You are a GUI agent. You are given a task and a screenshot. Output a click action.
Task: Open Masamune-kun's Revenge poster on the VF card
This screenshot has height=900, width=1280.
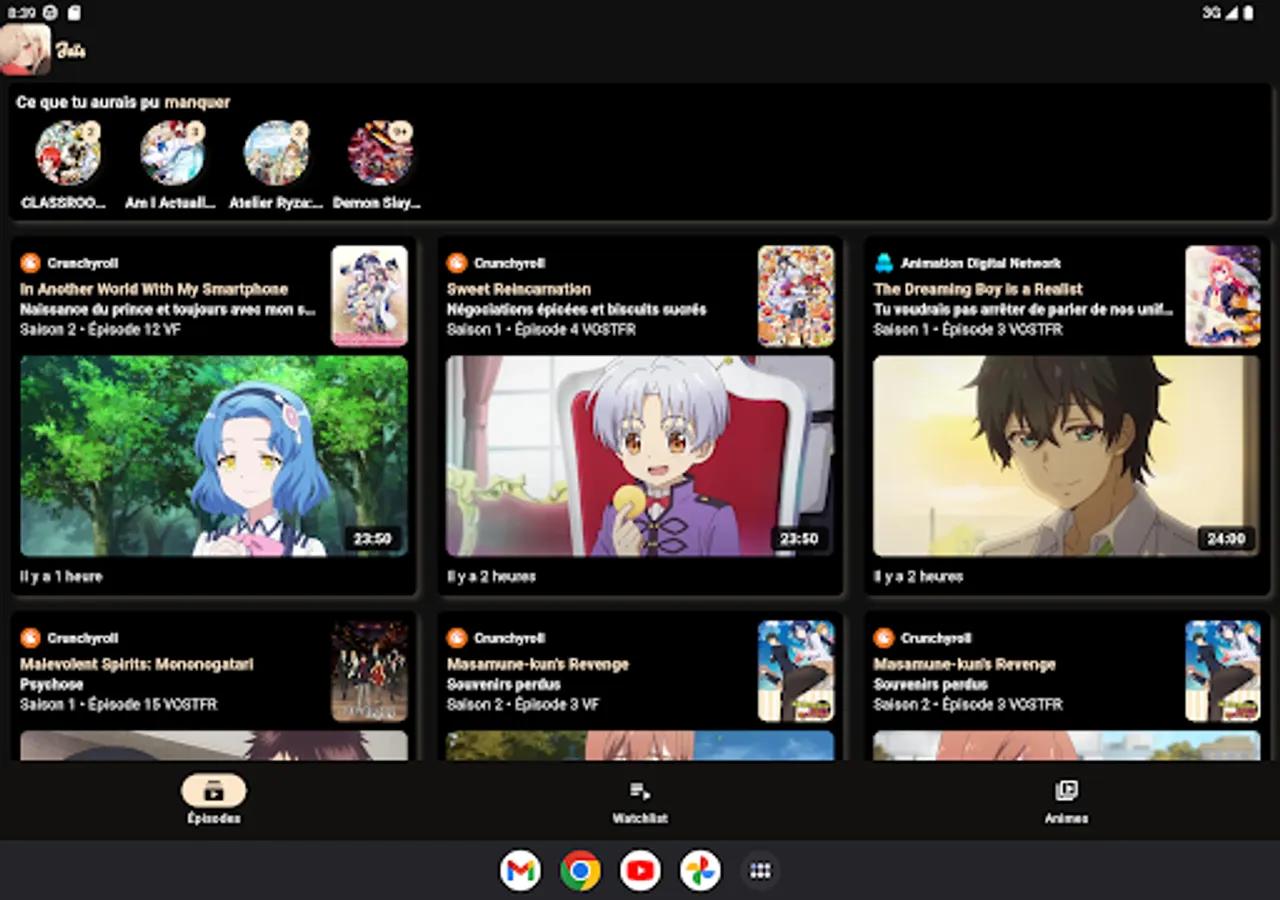[796, 671]
